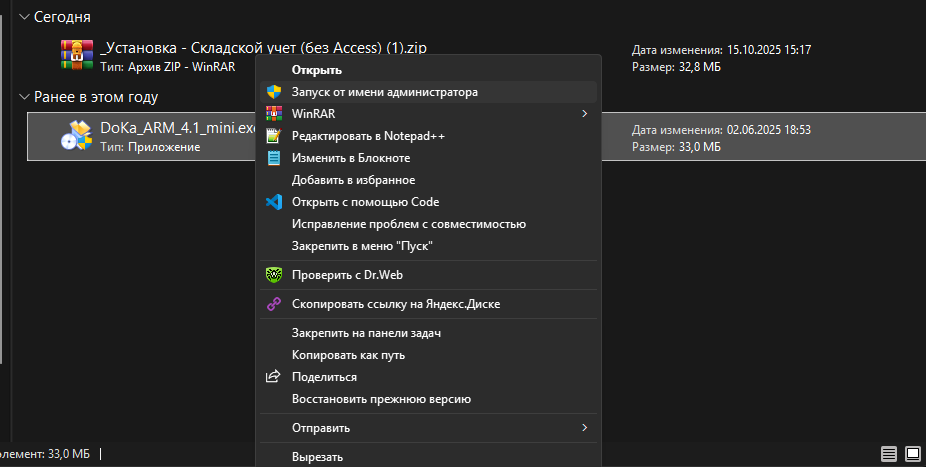Viewport: 926px width, 467px height.
Task: Click the UAC shield icon for administrator launch
Action: 273,92
